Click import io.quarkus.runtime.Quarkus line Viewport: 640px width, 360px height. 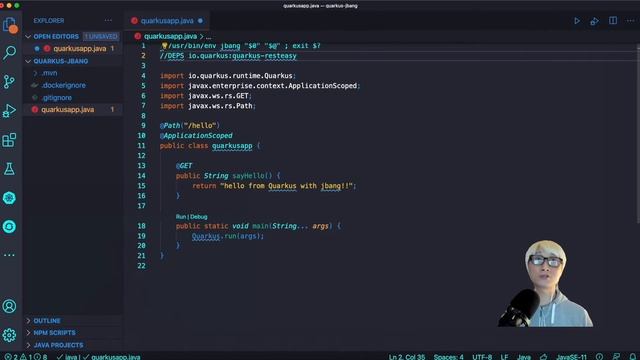(x=228, y=76)
